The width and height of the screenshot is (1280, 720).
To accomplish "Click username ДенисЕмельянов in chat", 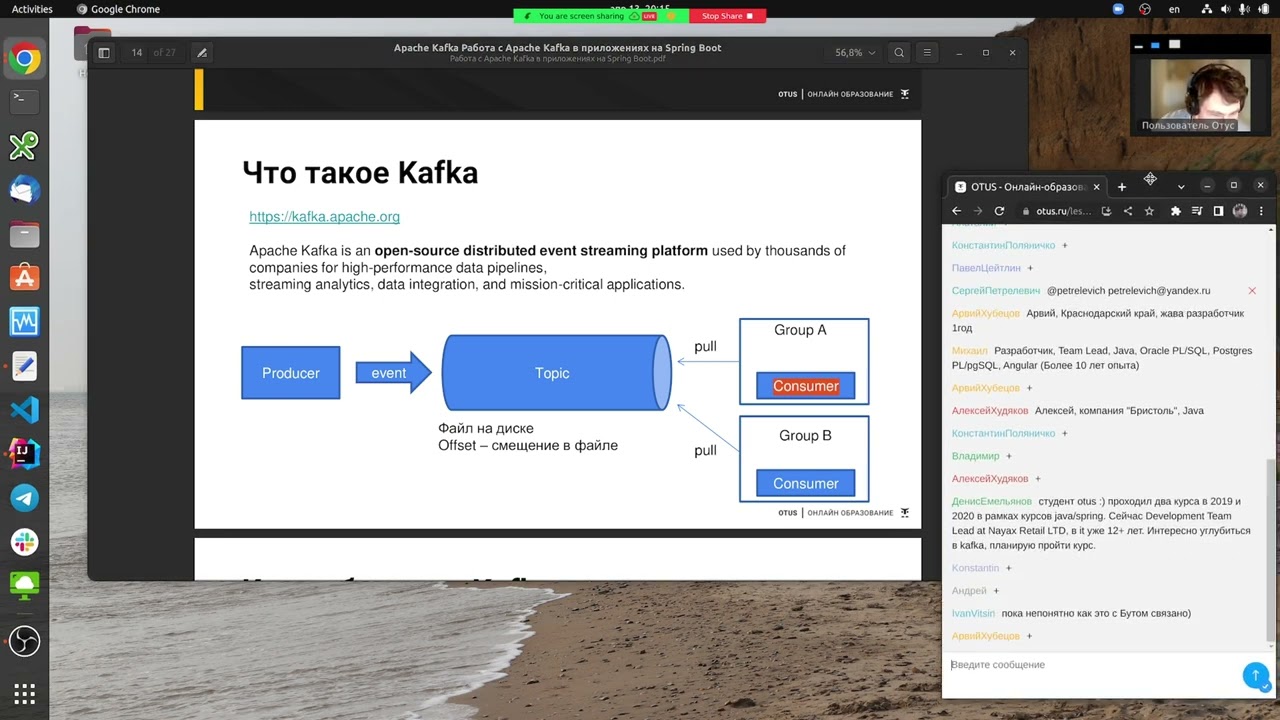I will pyautogui.click(x=991, y=501).
